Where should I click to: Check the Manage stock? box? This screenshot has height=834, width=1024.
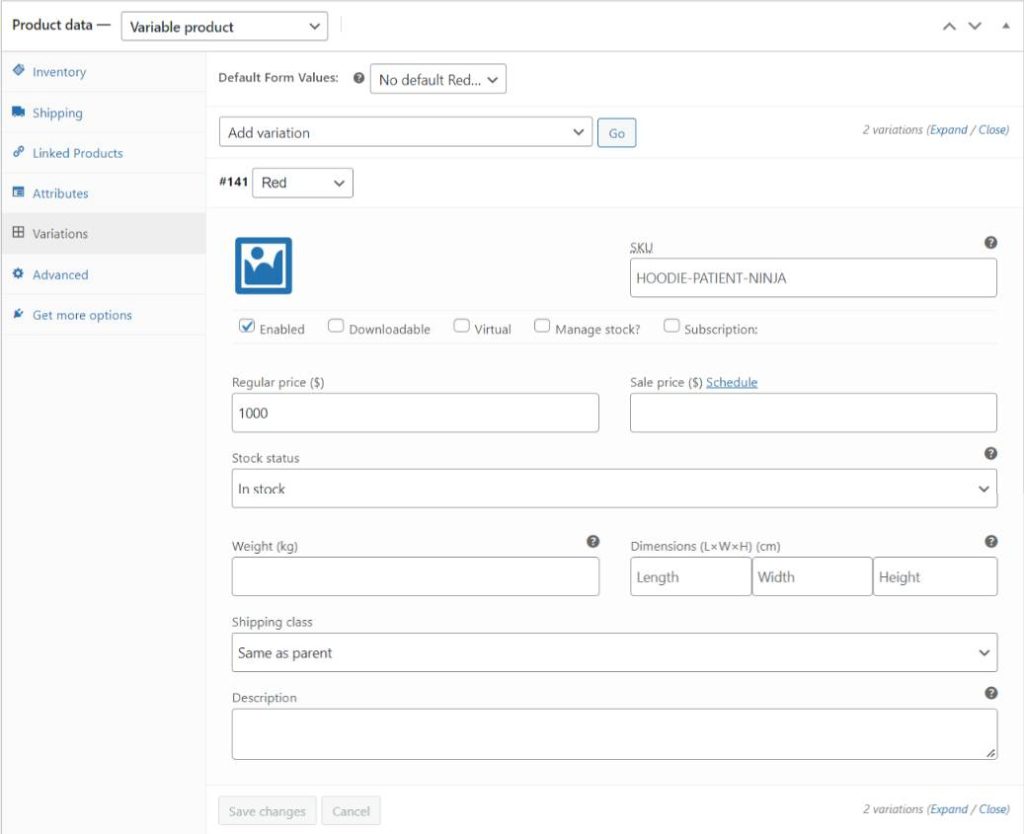tap(542, 324)
